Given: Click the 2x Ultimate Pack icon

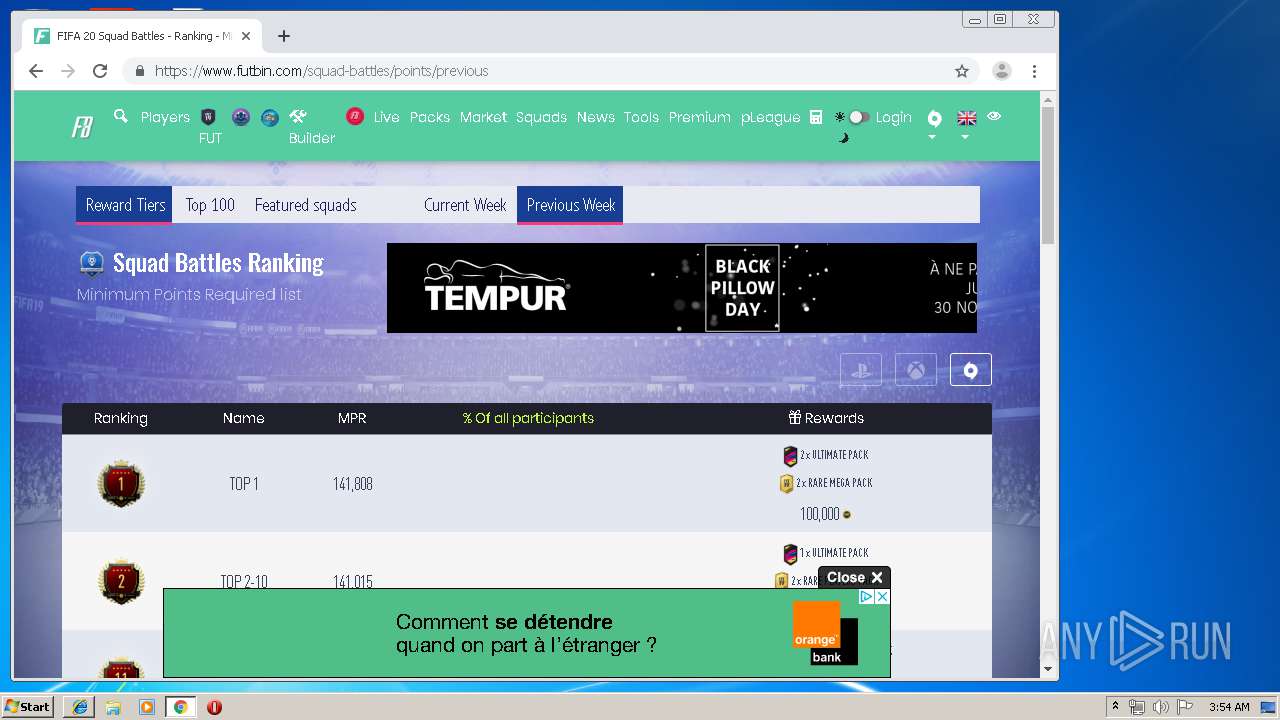Looking at the screenshot, I should click(x=790, y=456).
